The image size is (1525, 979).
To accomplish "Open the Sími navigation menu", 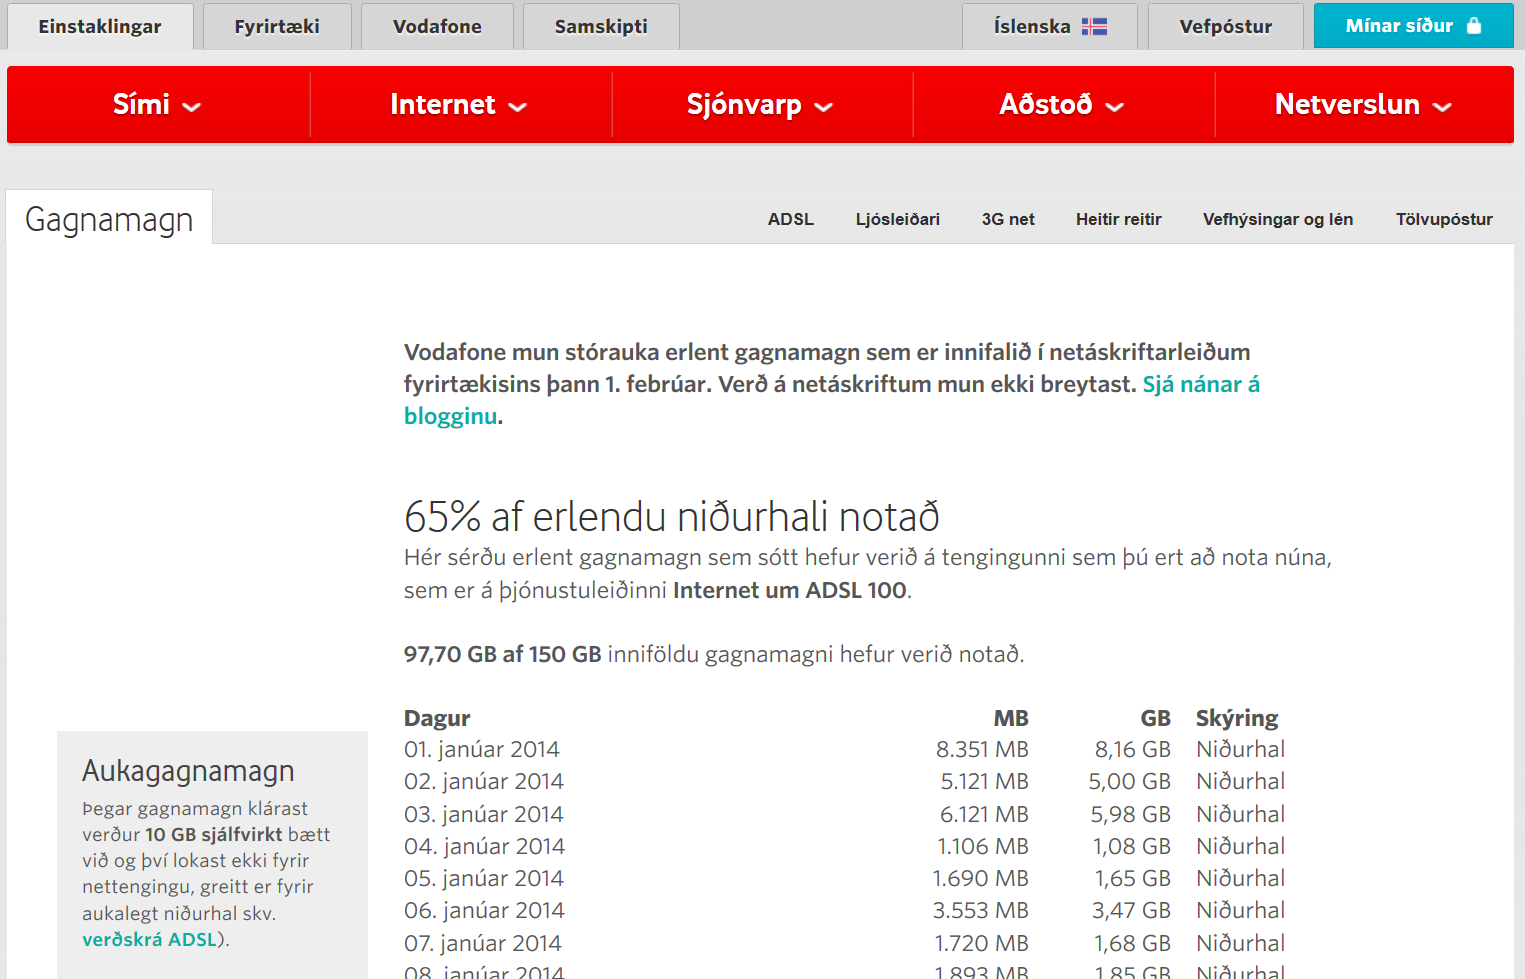I will coord(155,104).
